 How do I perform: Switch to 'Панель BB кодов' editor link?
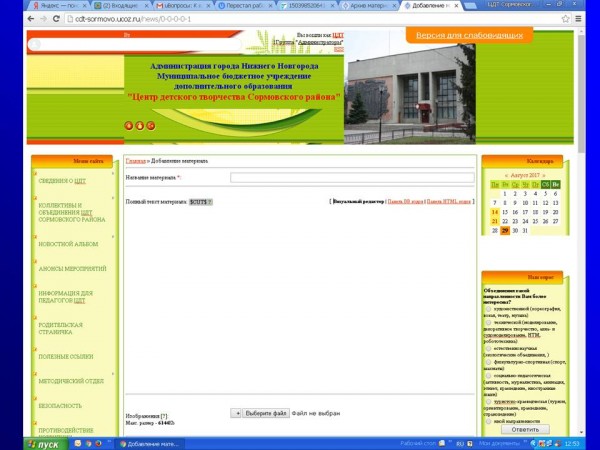pyautogui.click(x=405, y=201)
